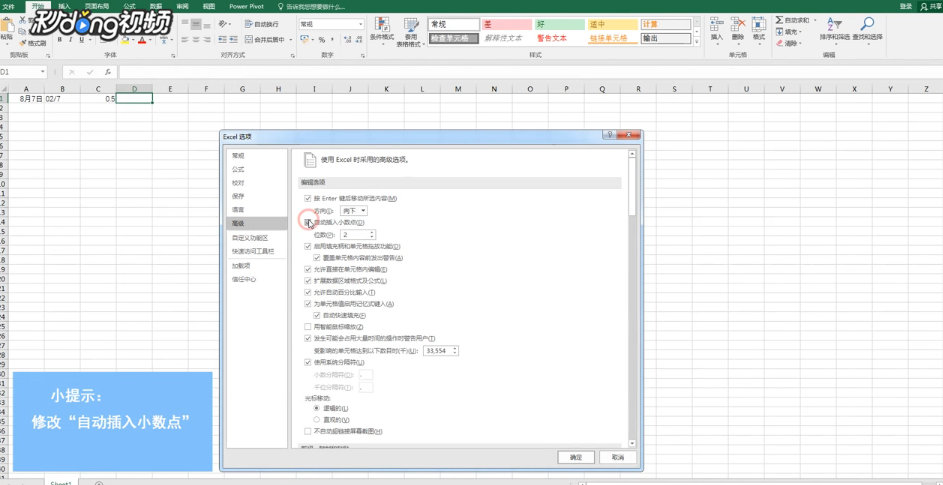Toggle 启用填充柄和单元格拖放功能 checkbox

(x=308, y=246)
